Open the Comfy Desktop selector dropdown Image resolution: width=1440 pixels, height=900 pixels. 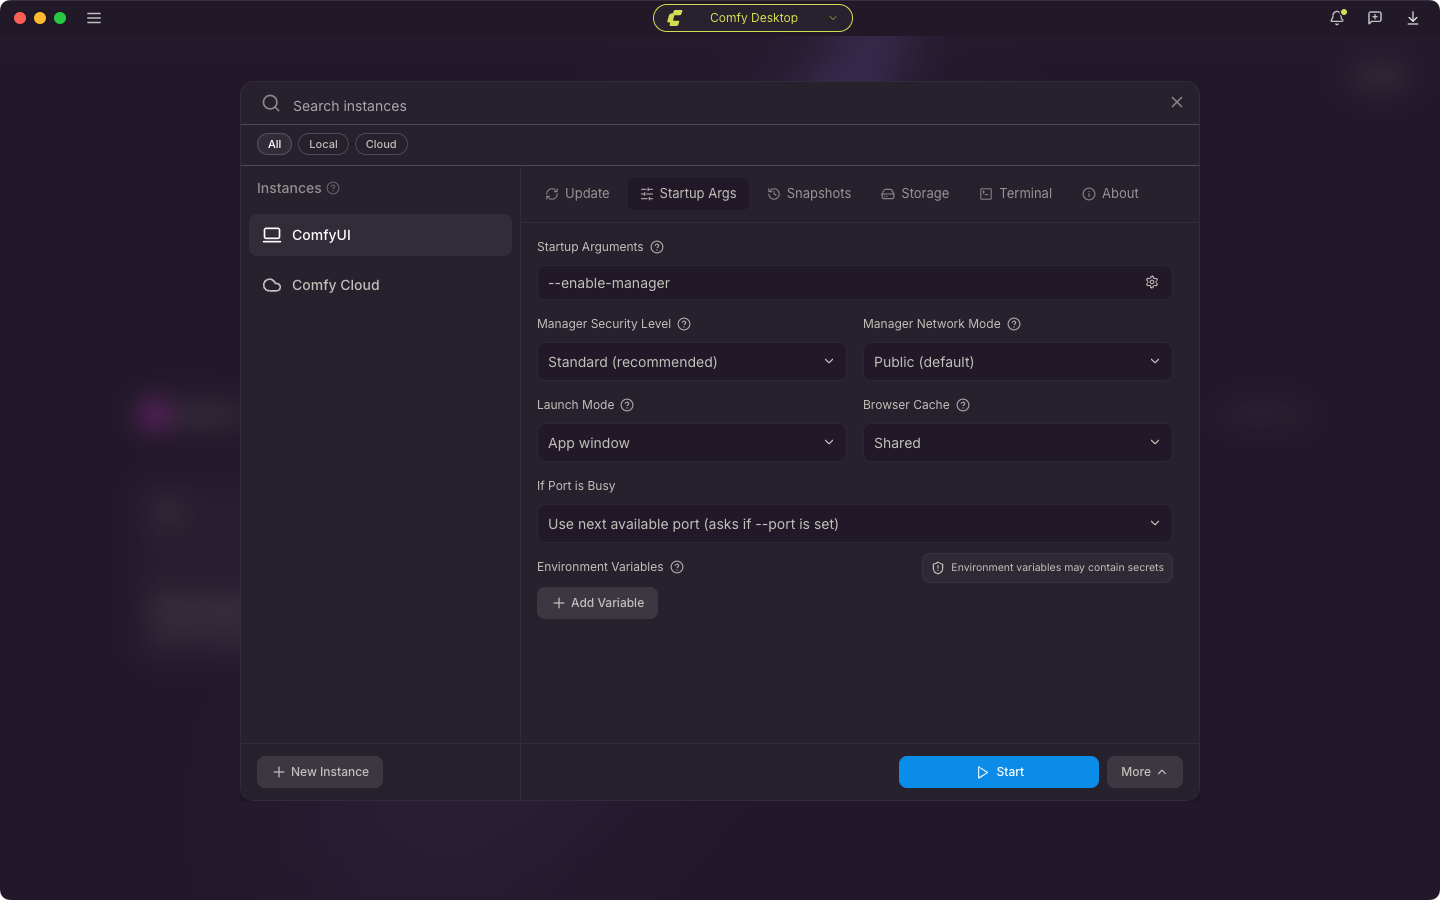click(753, 18)
